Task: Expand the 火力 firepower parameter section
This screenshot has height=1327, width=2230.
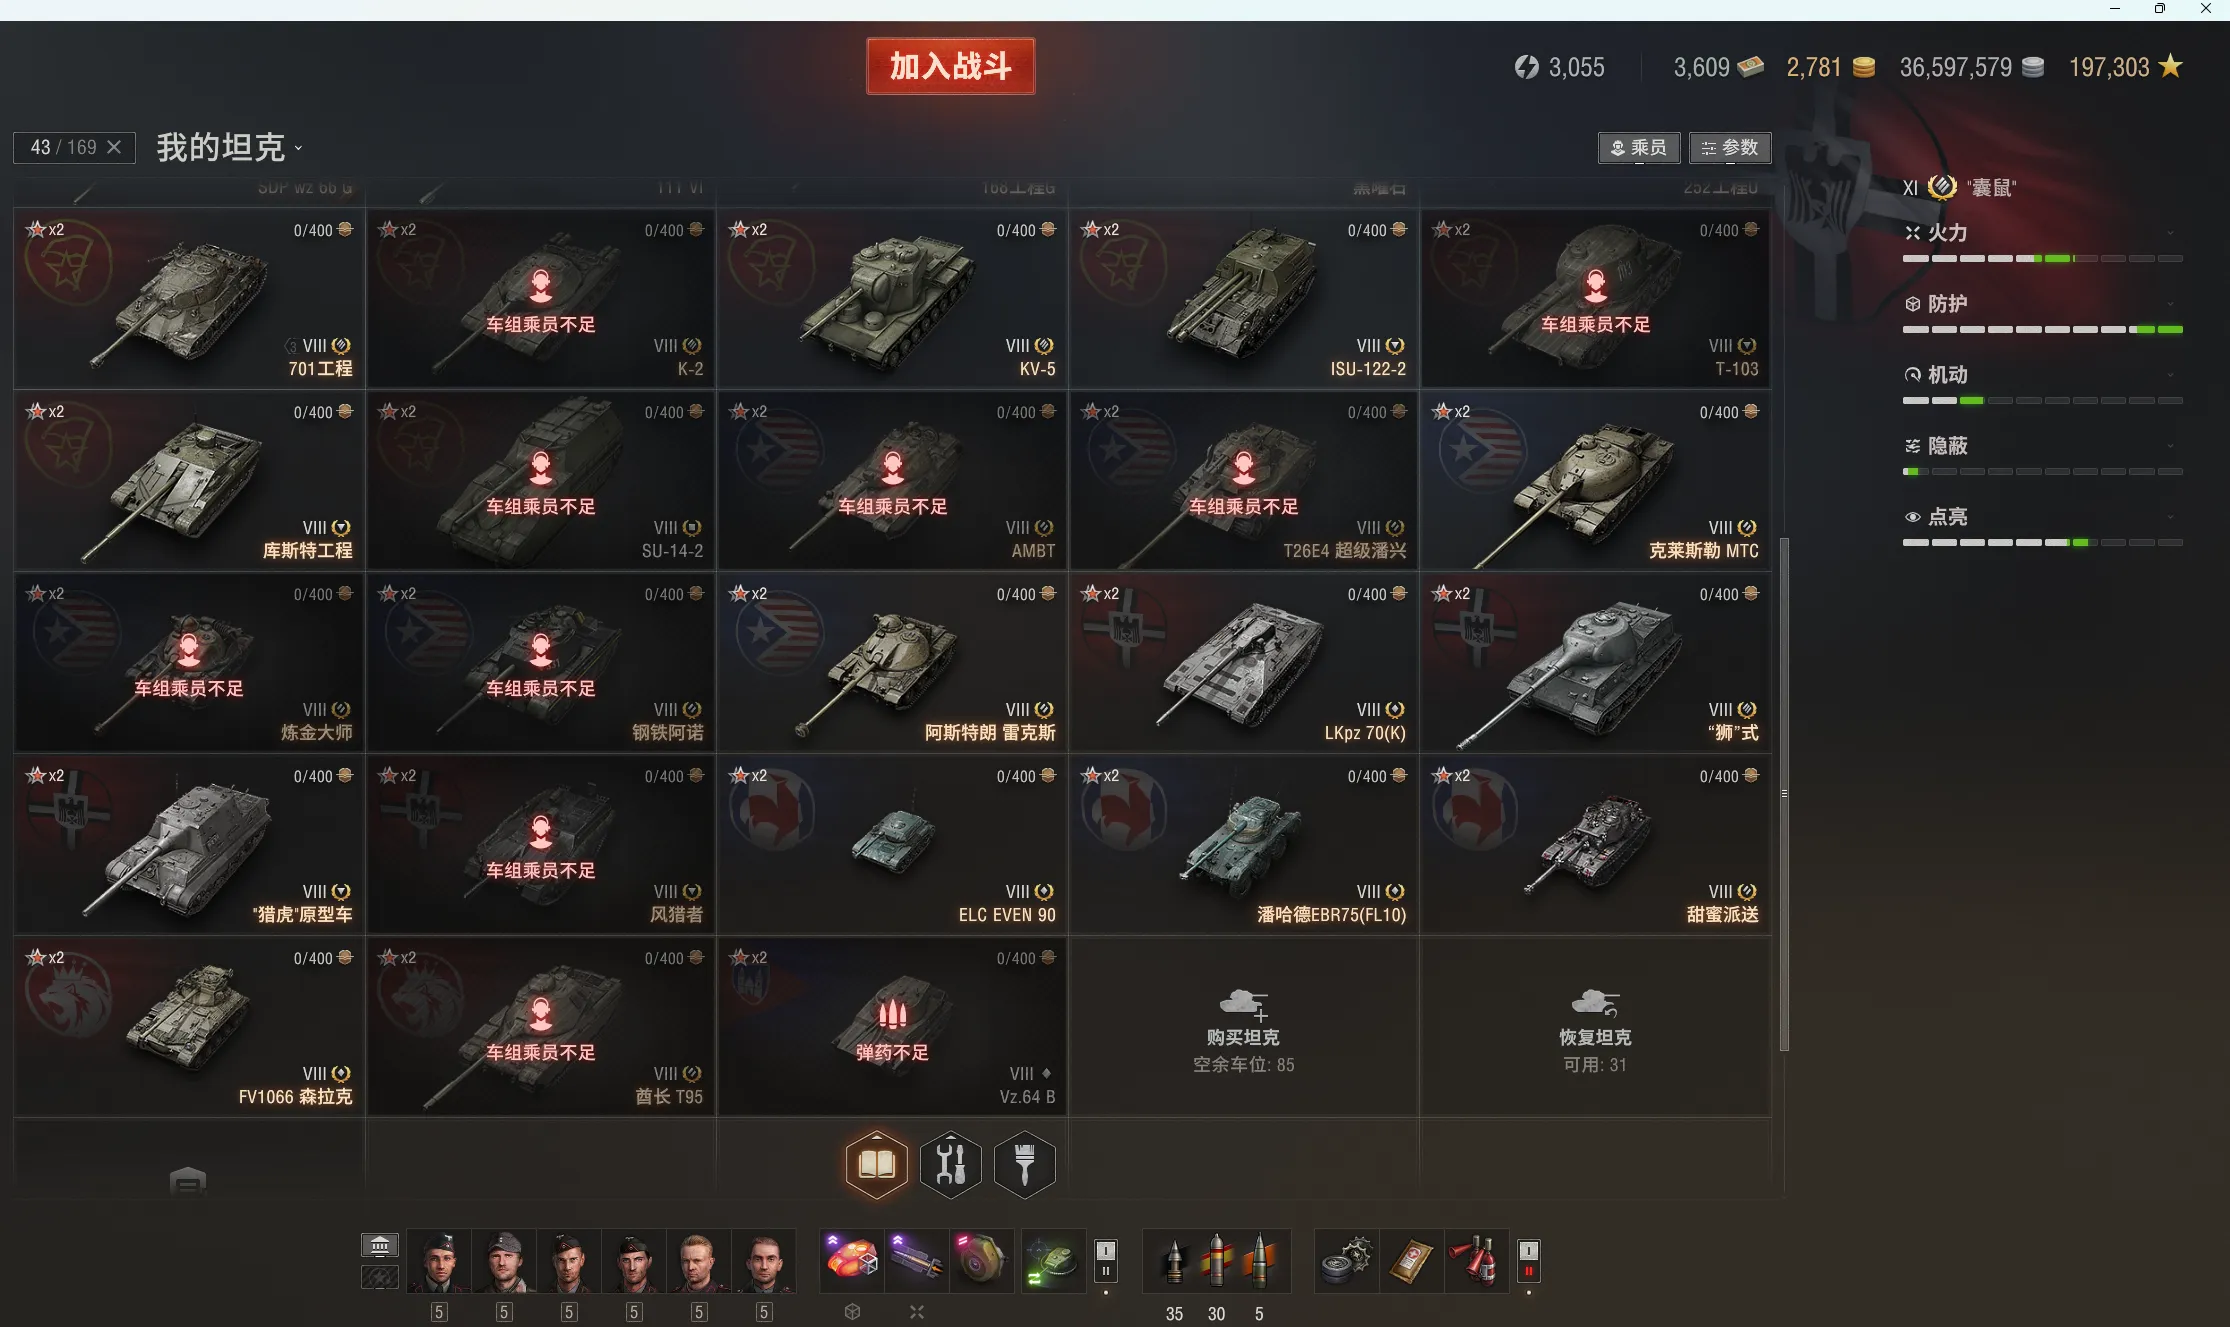Action: click(x=2042, y=233)
